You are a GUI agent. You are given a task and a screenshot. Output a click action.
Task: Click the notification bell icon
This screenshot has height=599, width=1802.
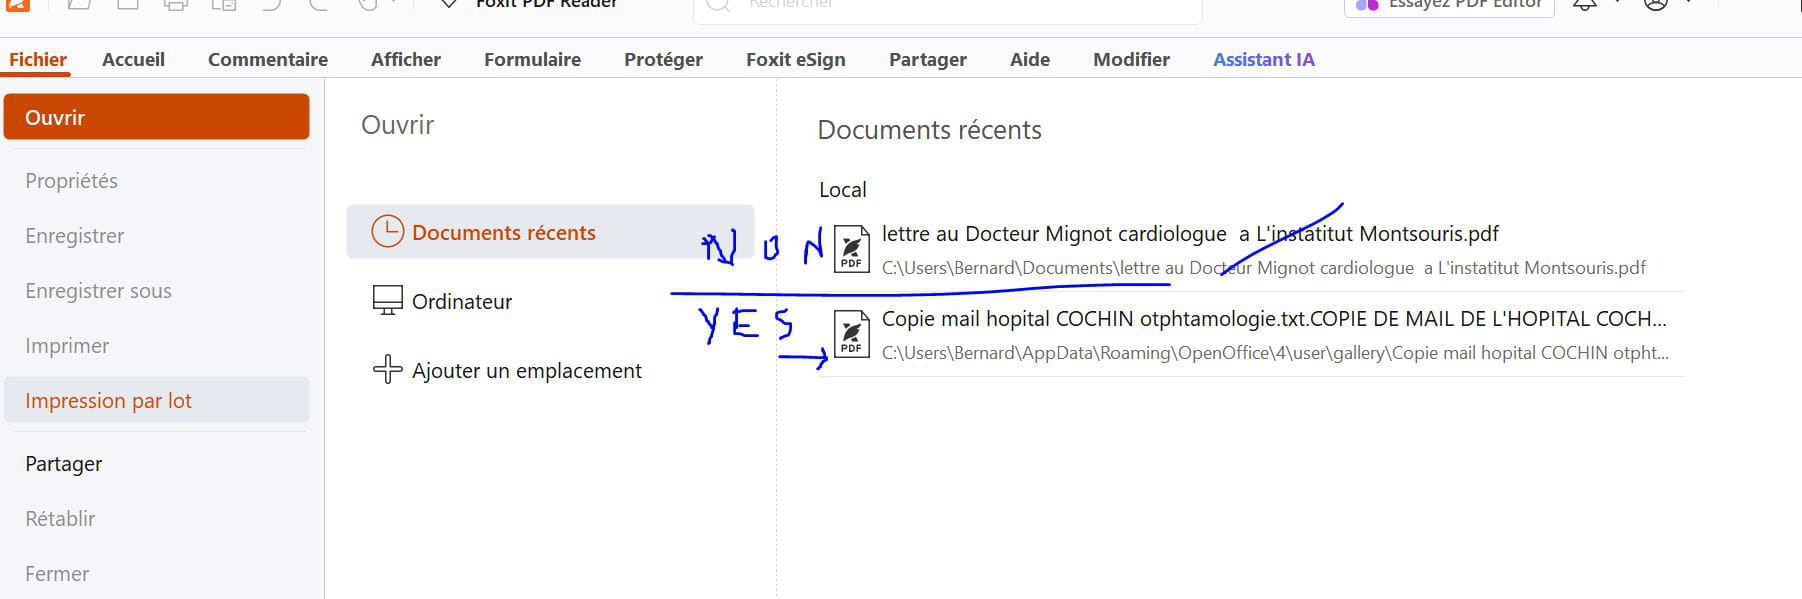[x=1585, y=5]
